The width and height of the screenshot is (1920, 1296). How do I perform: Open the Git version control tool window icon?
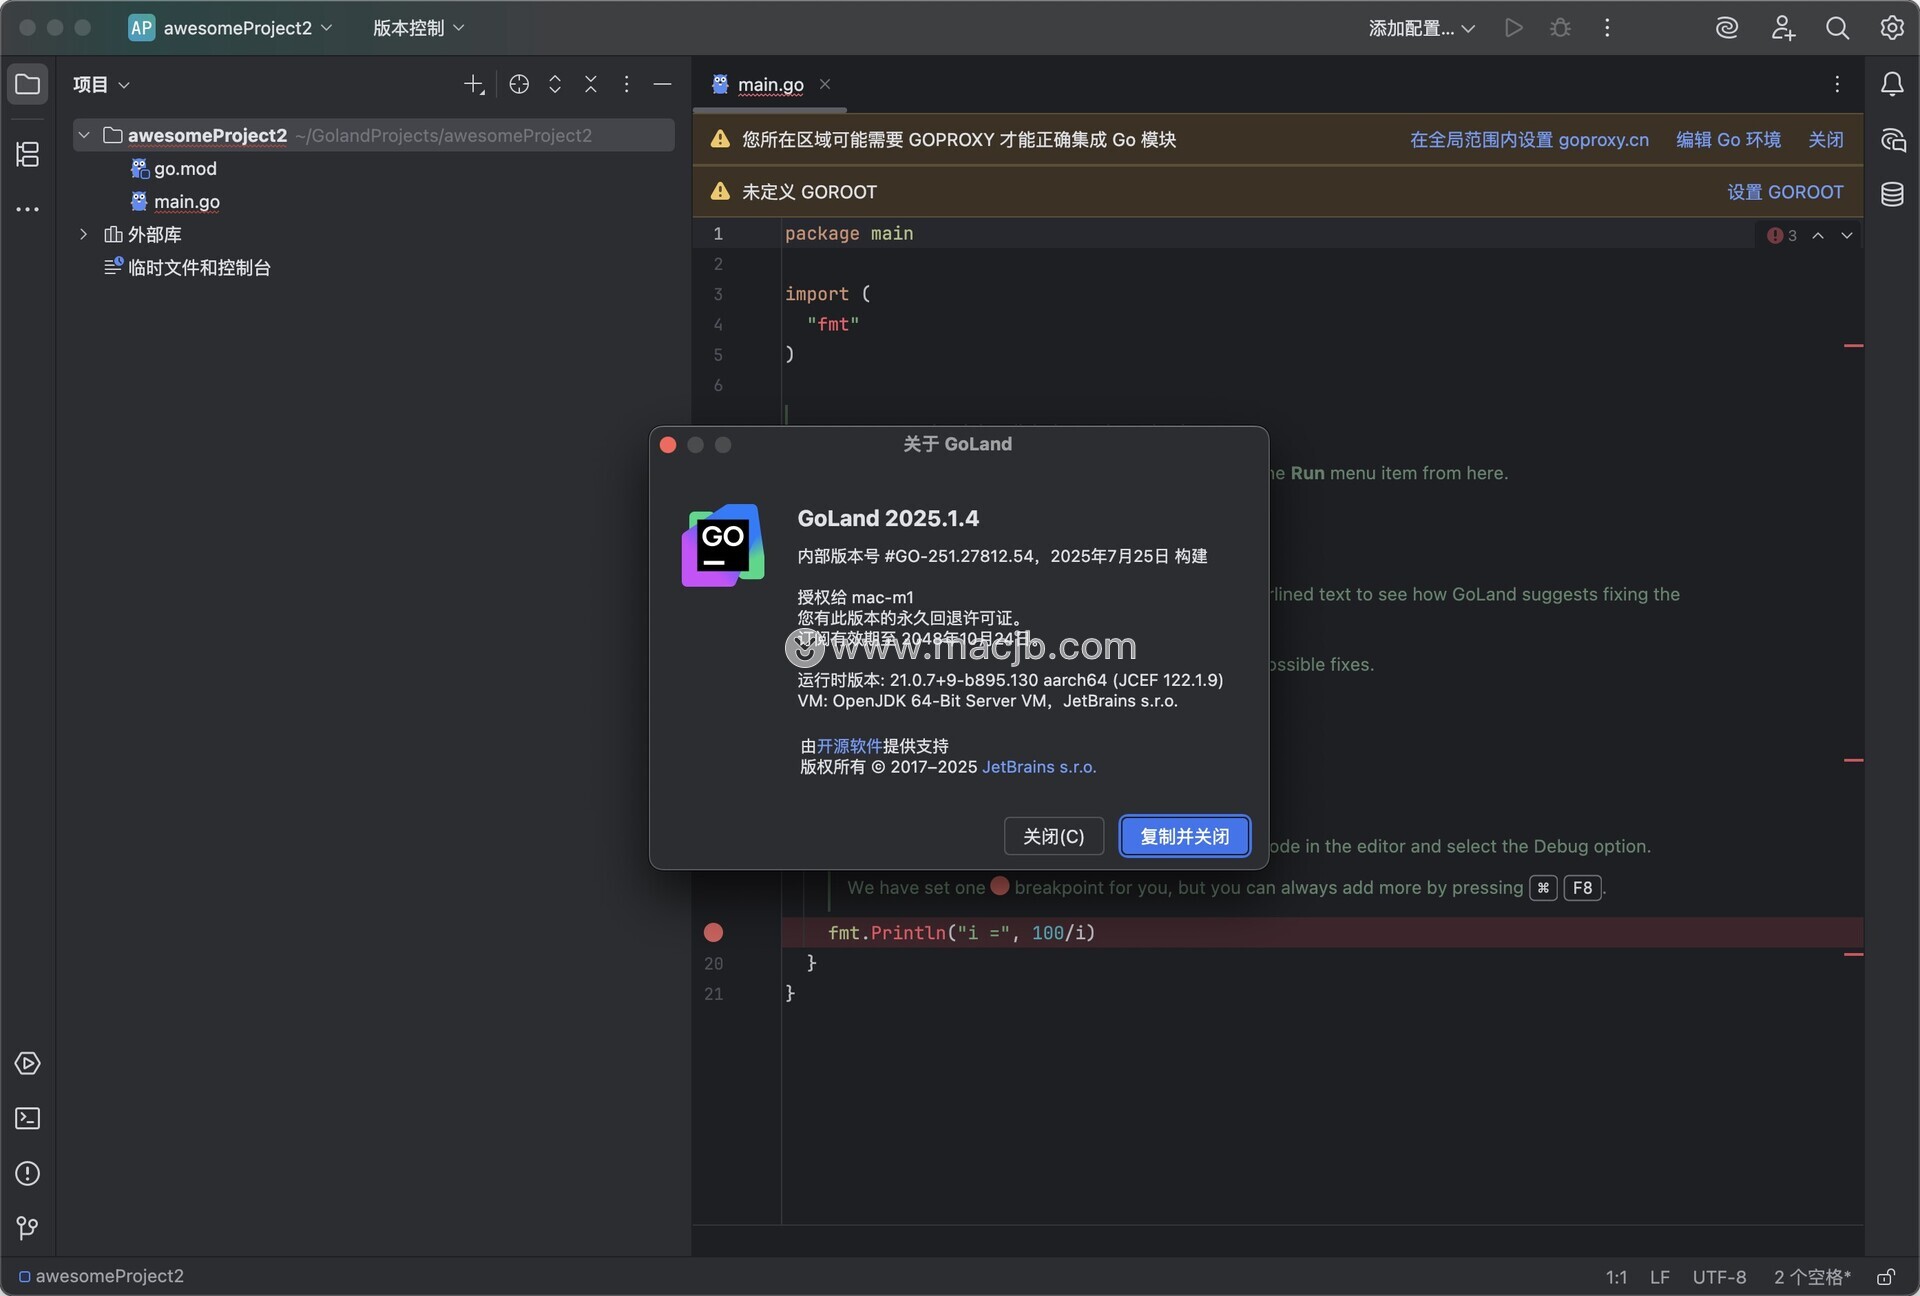[x=28, y=1228]
